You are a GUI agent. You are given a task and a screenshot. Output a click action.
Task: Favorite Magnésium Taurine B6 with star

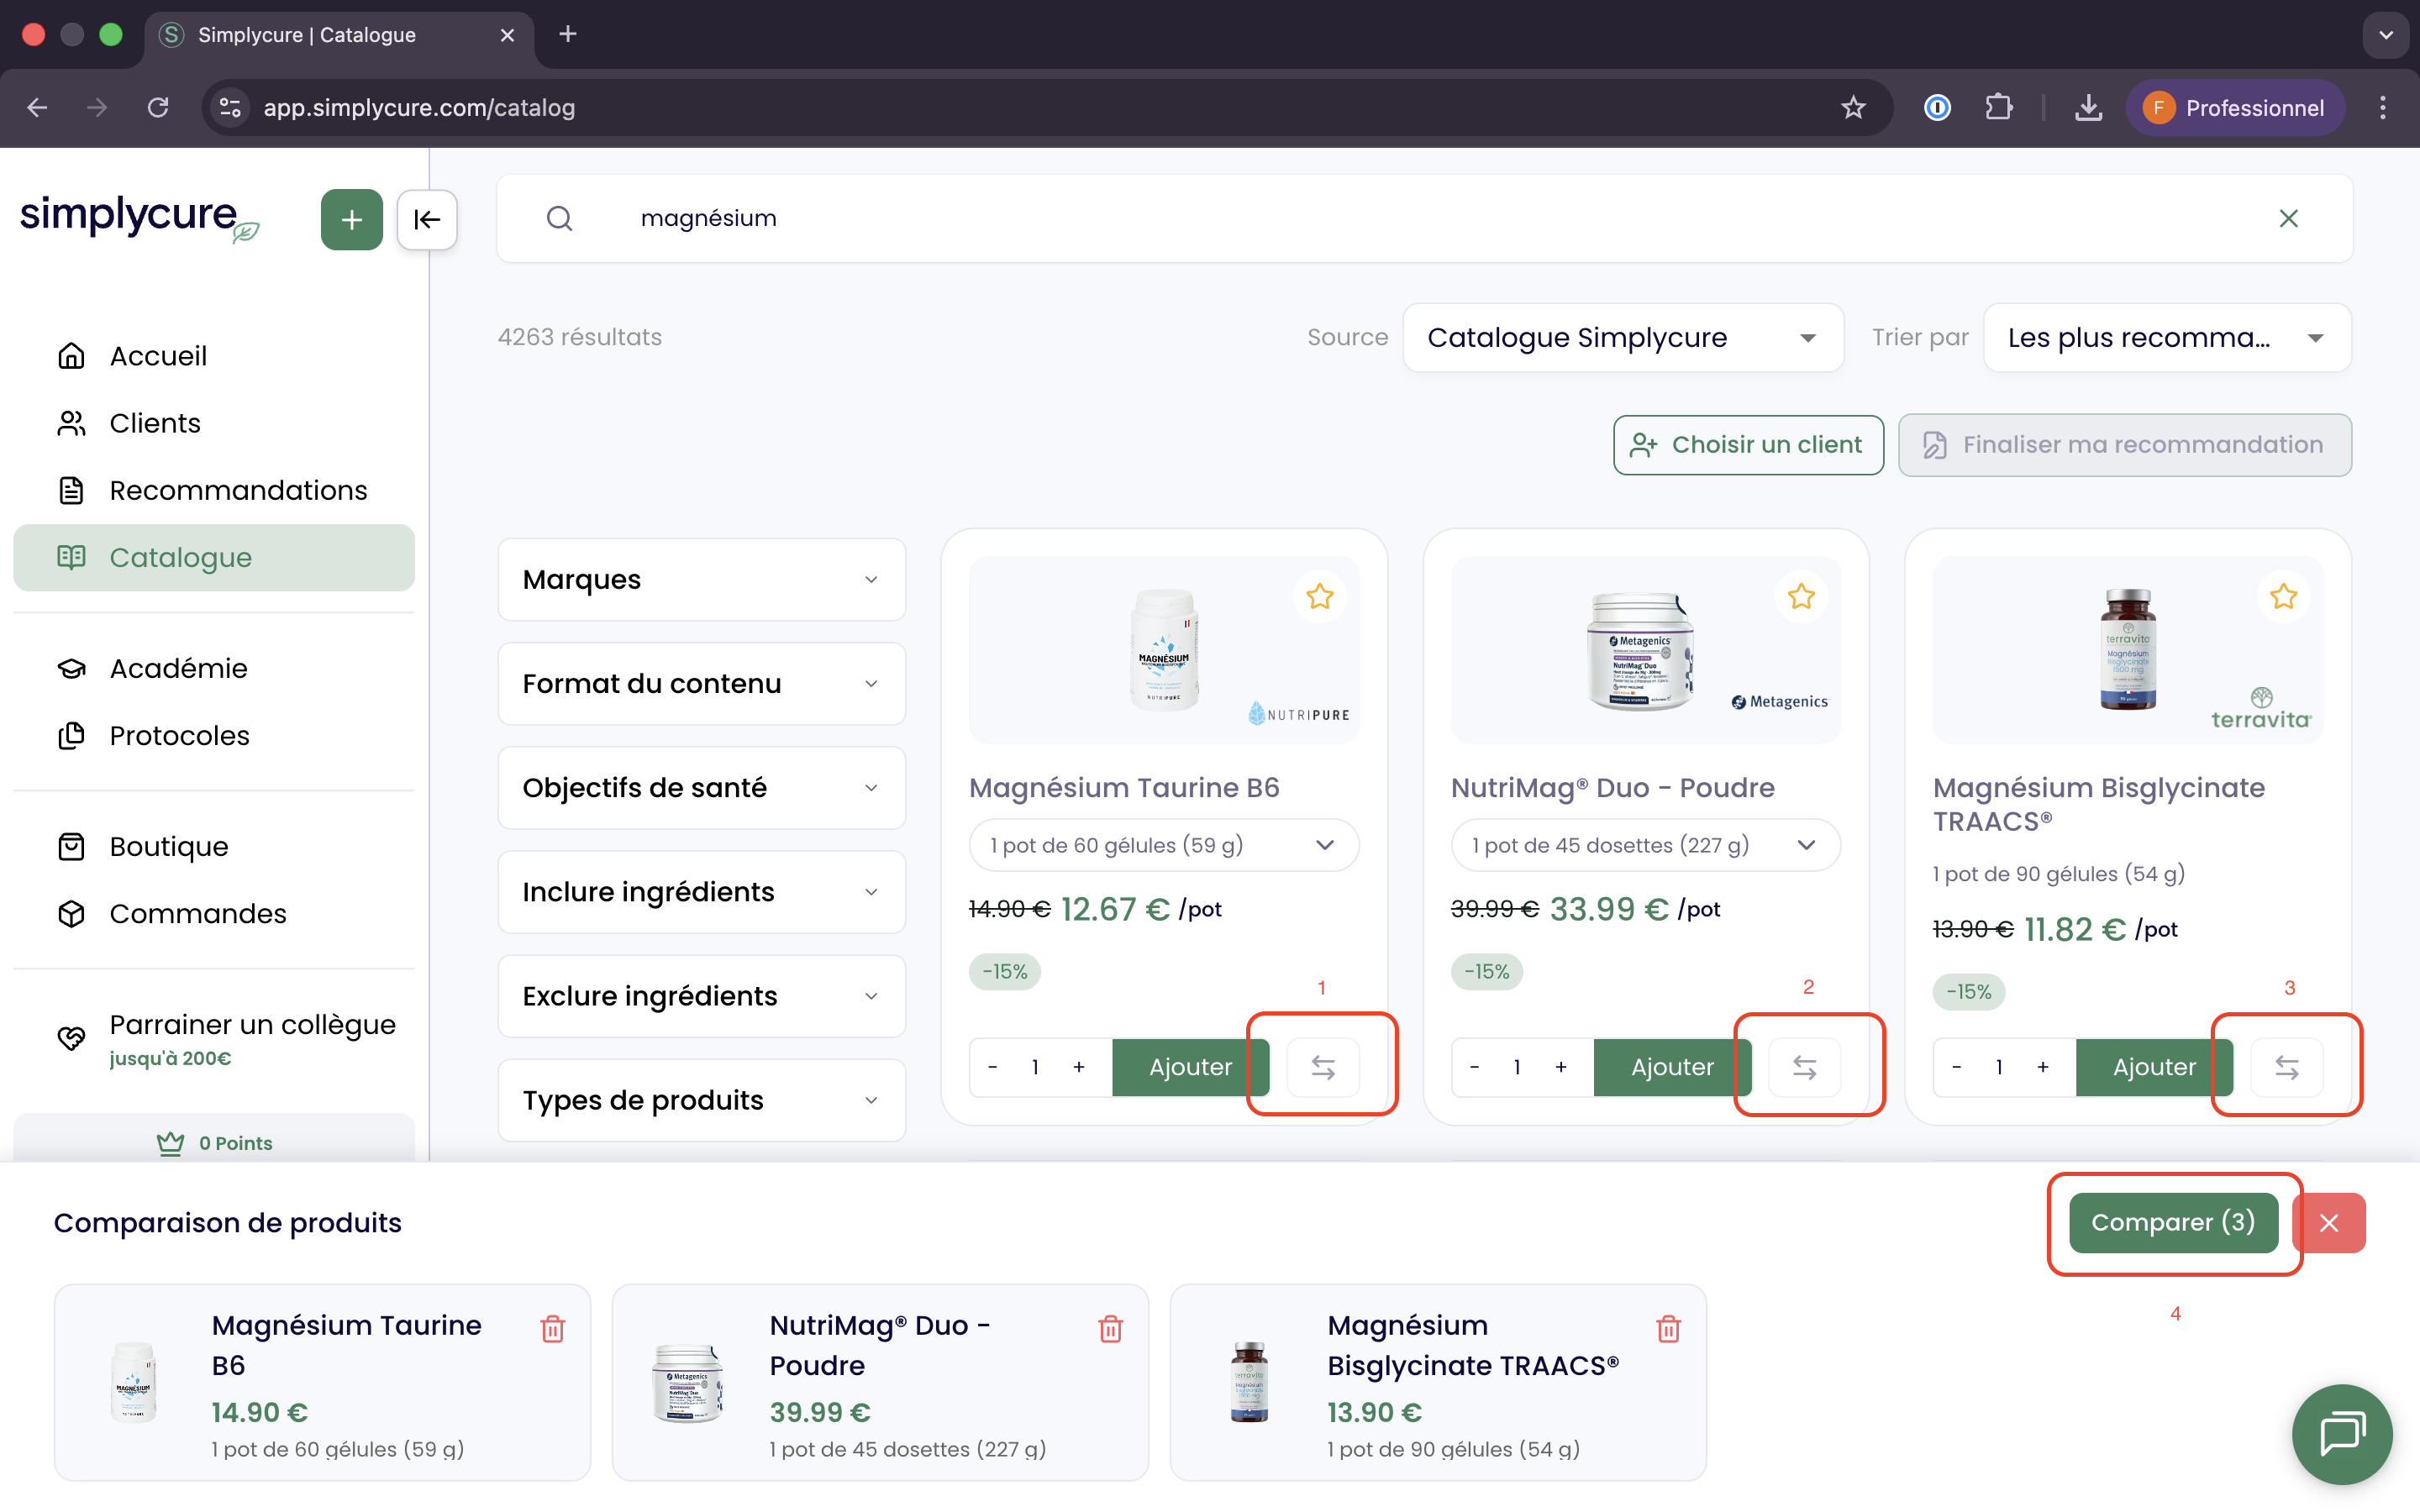pos(1320,597)
